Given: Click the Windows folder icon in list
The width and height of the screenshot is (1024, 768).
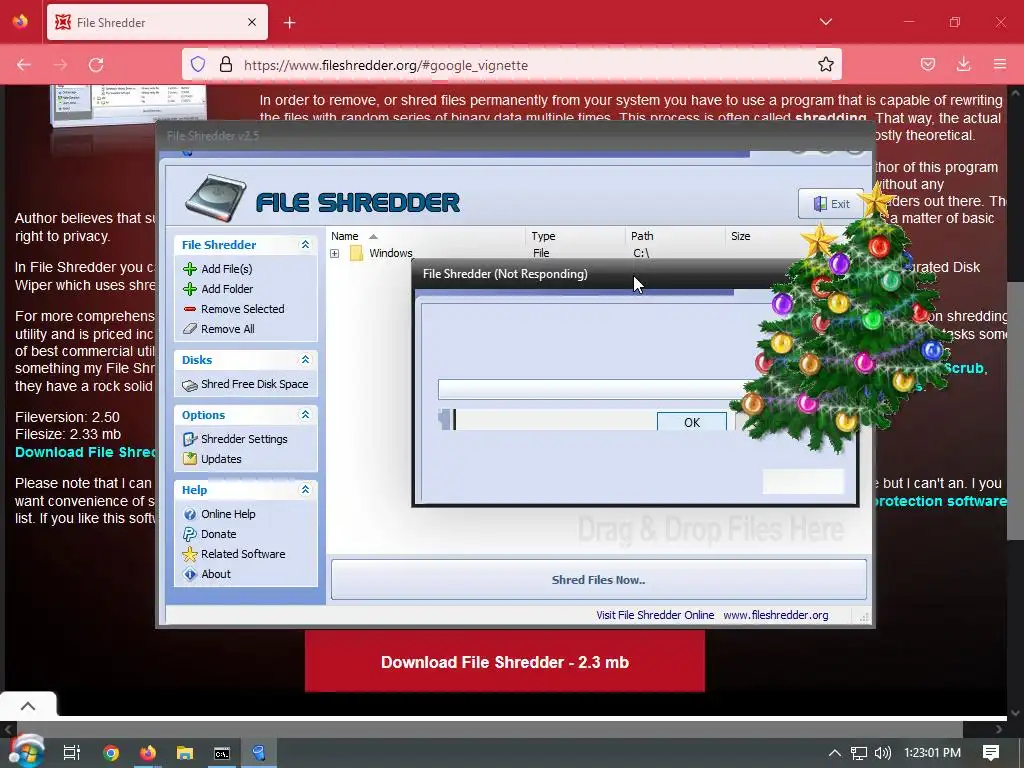Looking at the screenshot, I should tap(356, 253).
